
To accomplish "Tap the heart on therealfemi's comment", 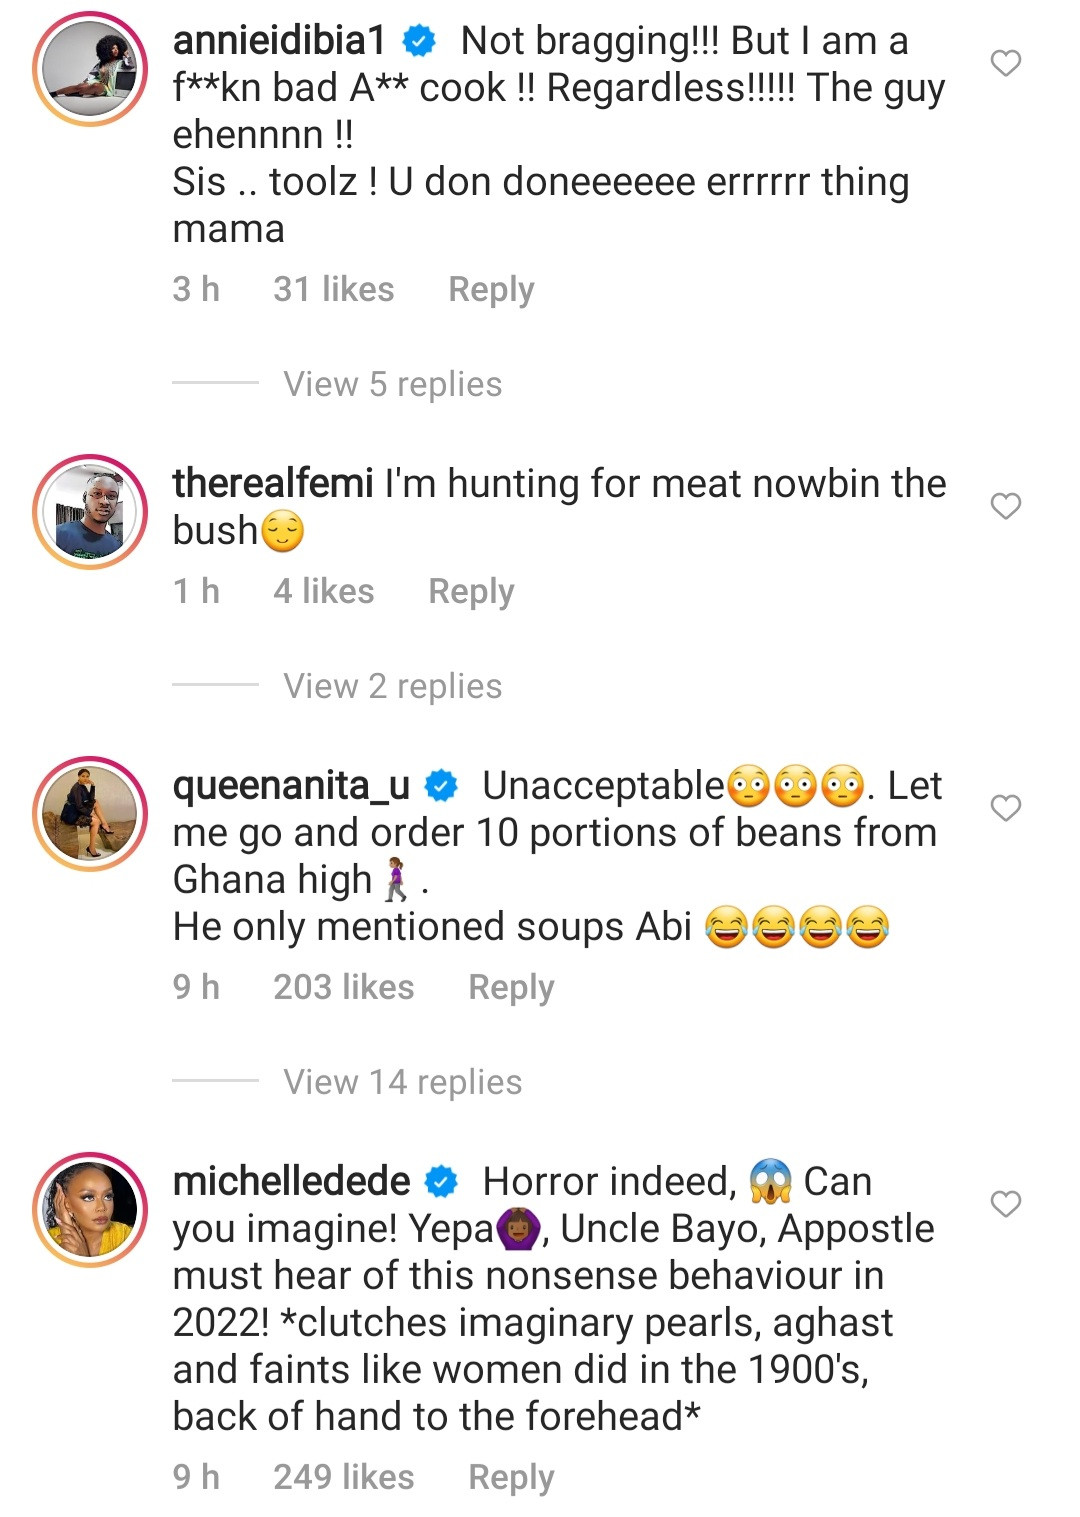I will 1005,507.
